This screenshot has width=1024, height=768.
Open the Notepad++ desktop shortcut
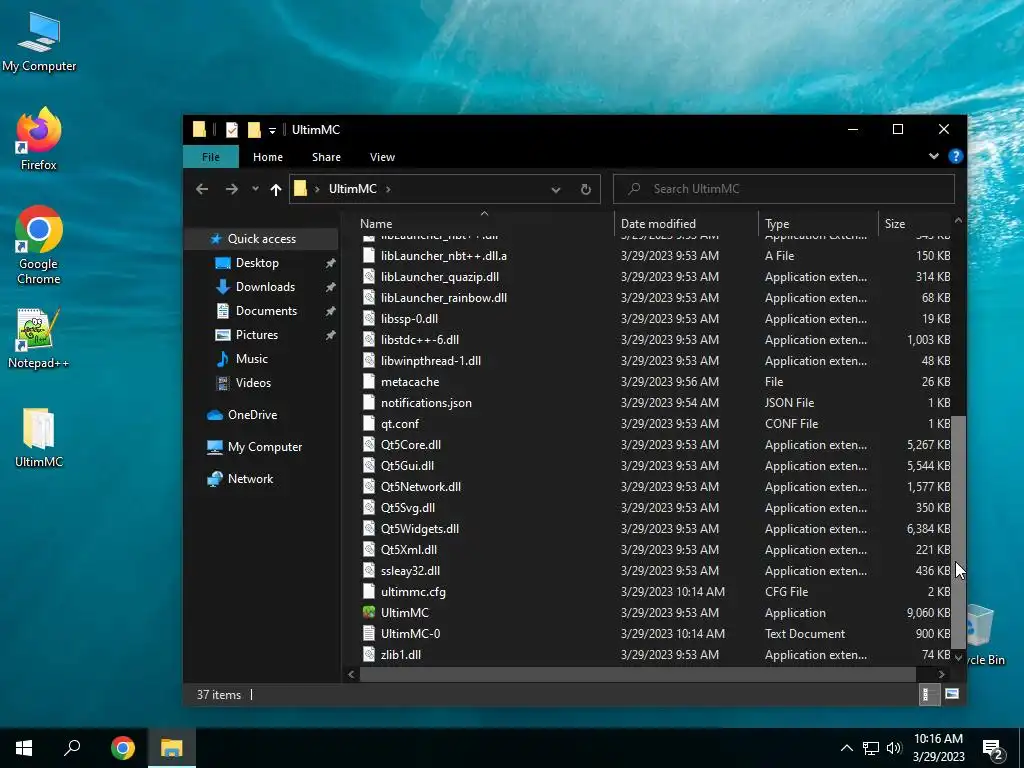point(39,338)
